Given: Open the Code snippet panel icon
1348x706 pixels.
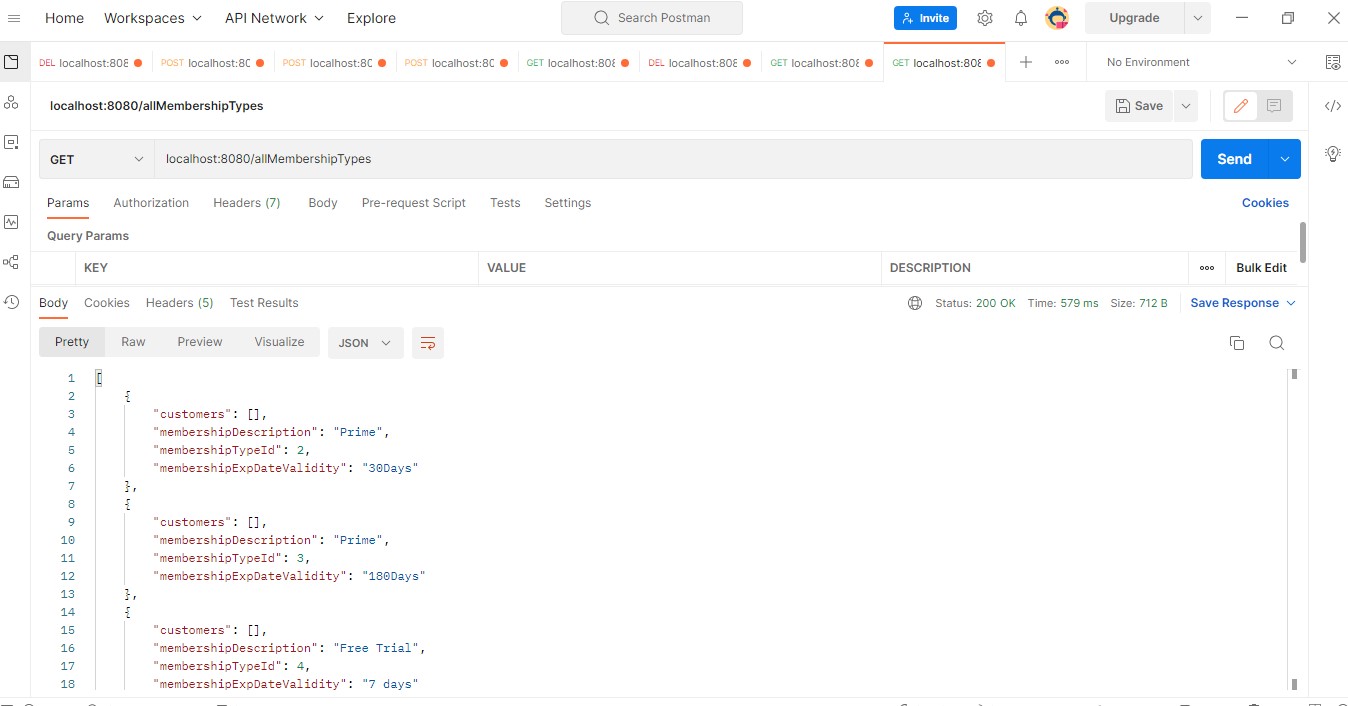Looking at the screenshot, I should coord(1332,104).
